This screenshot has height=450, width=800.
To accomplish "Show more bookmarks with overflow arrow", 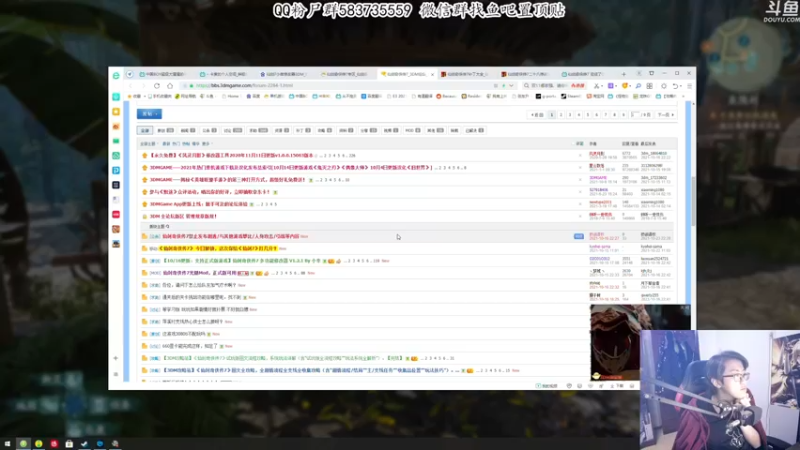I will (x=684, y=96).
